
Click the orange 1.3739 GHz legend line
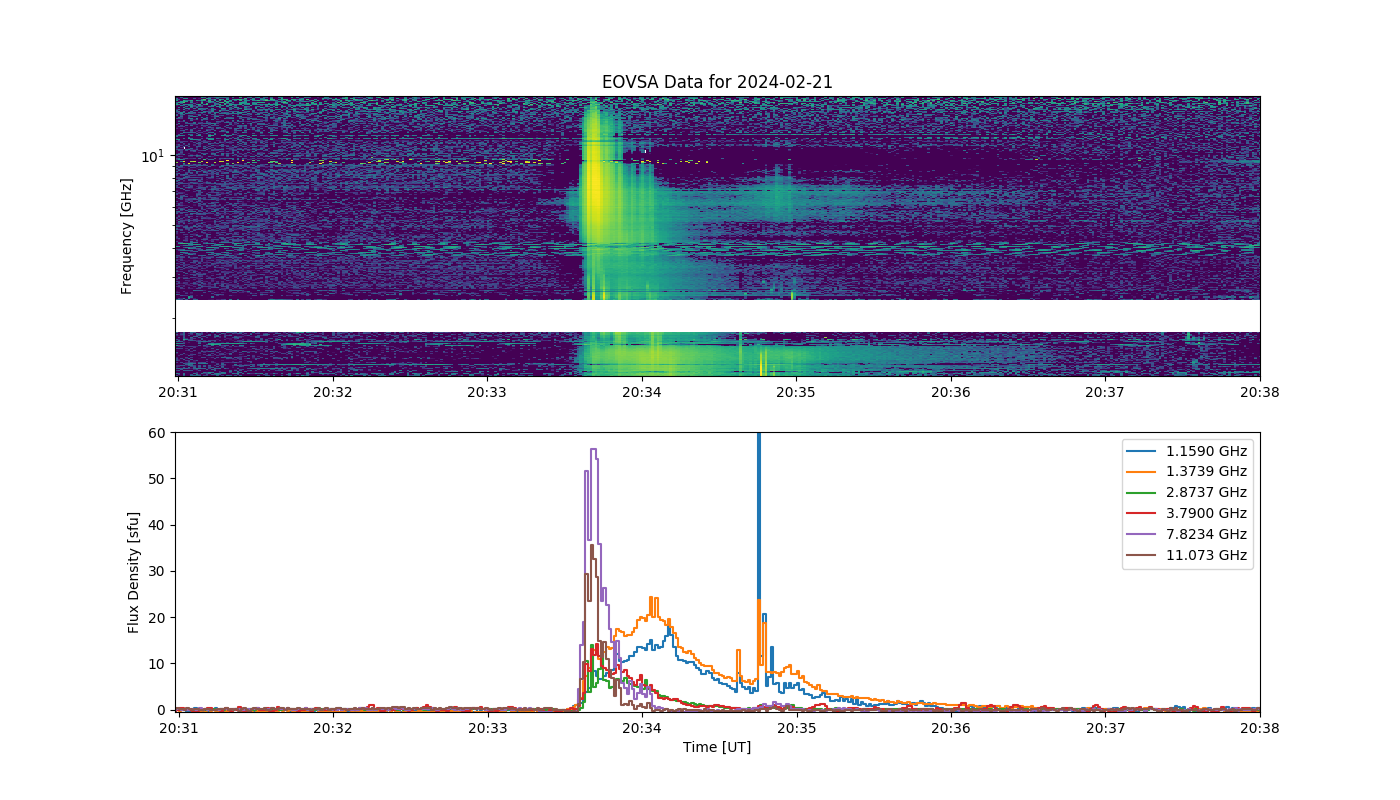1142,472
